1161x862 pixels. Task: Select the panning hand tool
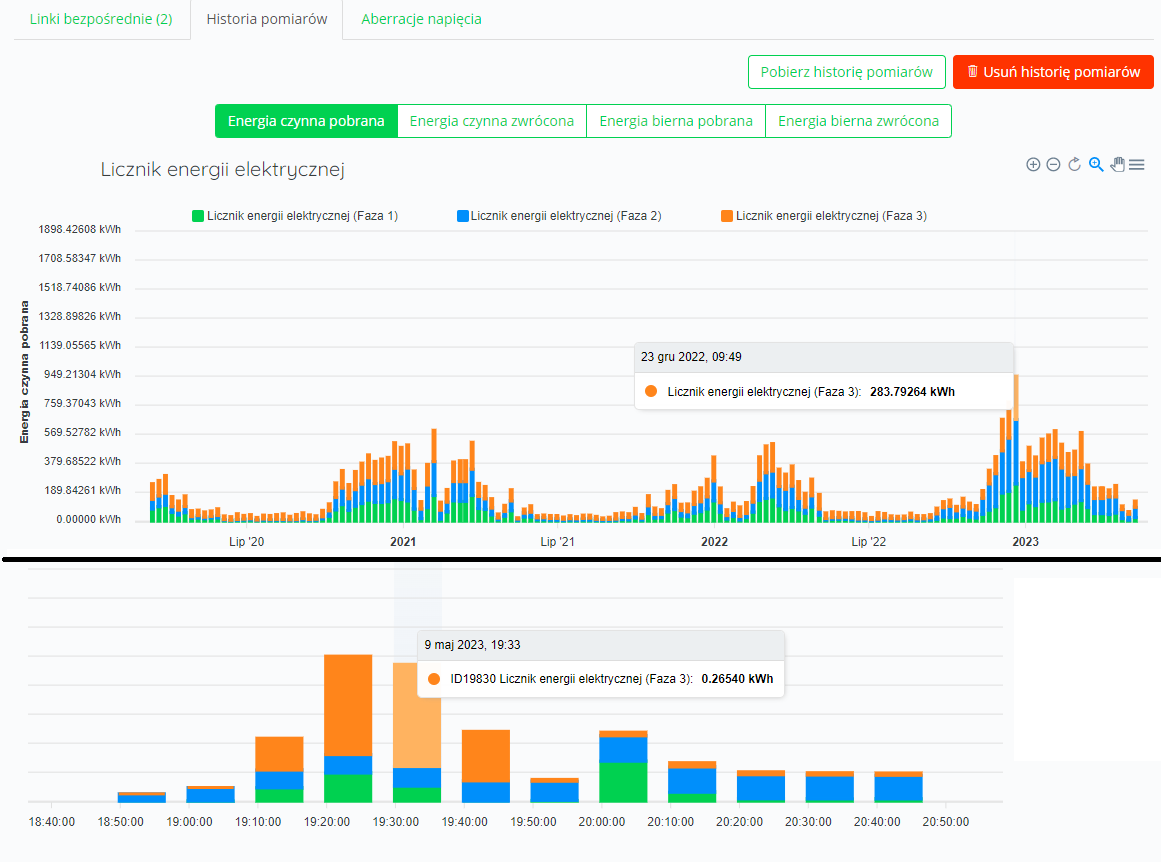point(1117,164)
